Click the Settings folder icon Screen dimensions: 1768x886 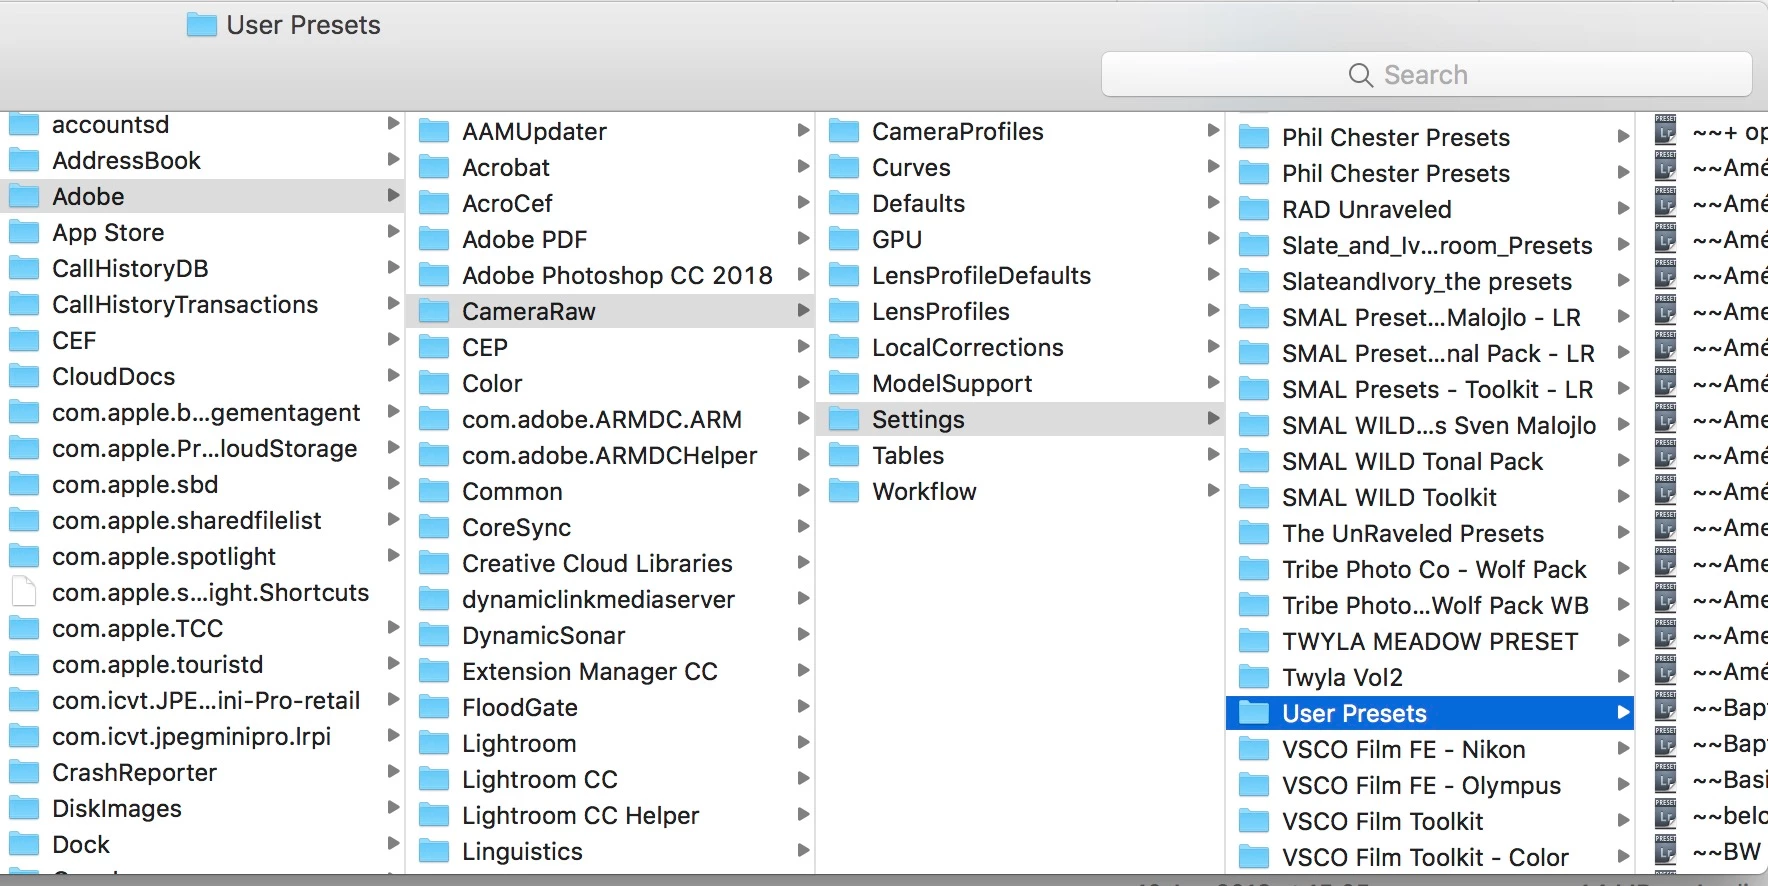click(x=844, y=419)
